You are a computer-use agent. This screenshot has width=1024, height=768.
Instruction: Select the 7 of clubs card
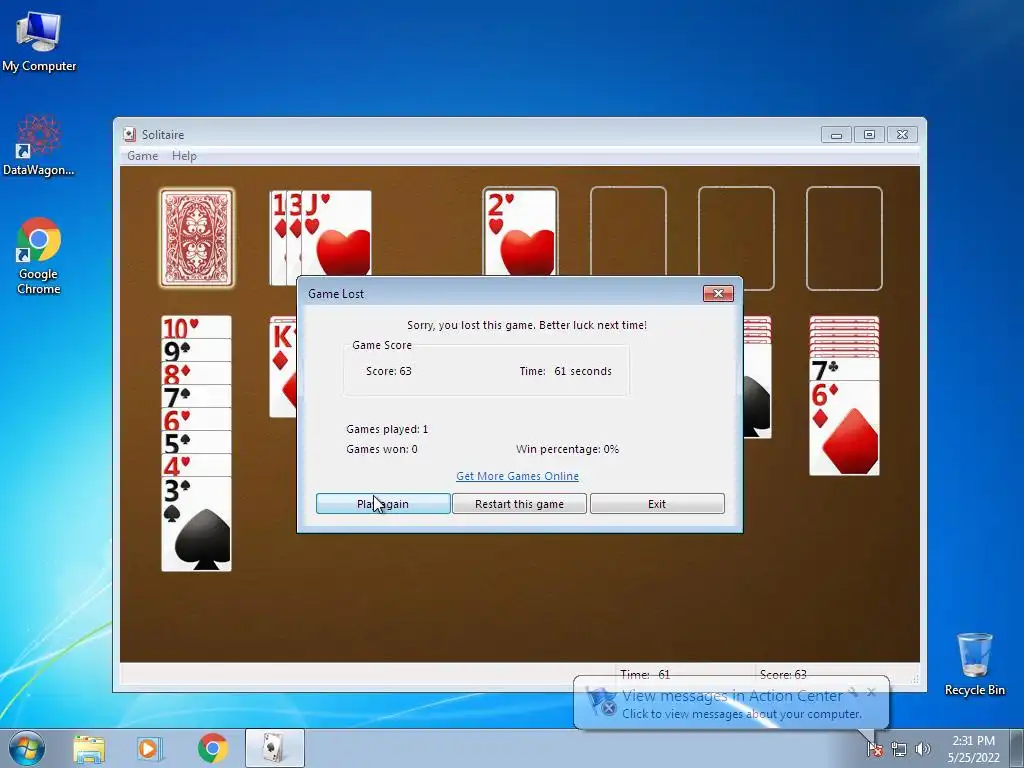click(844, 369)
